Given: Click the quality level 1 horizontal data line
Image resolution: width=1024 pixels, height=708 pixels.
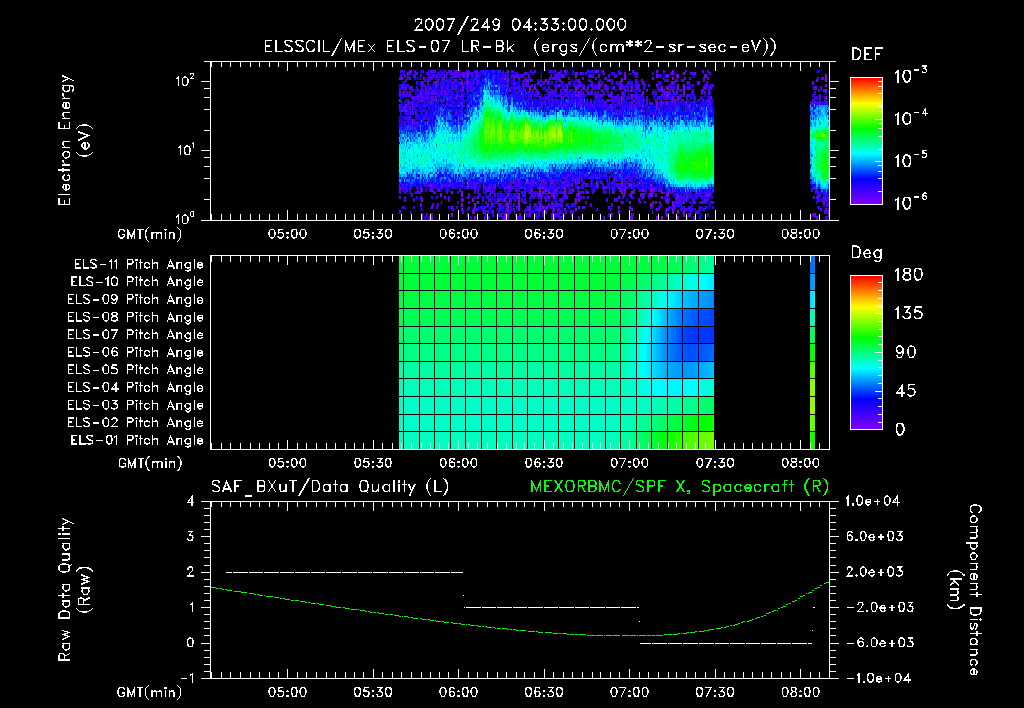Looking at the screenshot, I should (x=552, y=607).
